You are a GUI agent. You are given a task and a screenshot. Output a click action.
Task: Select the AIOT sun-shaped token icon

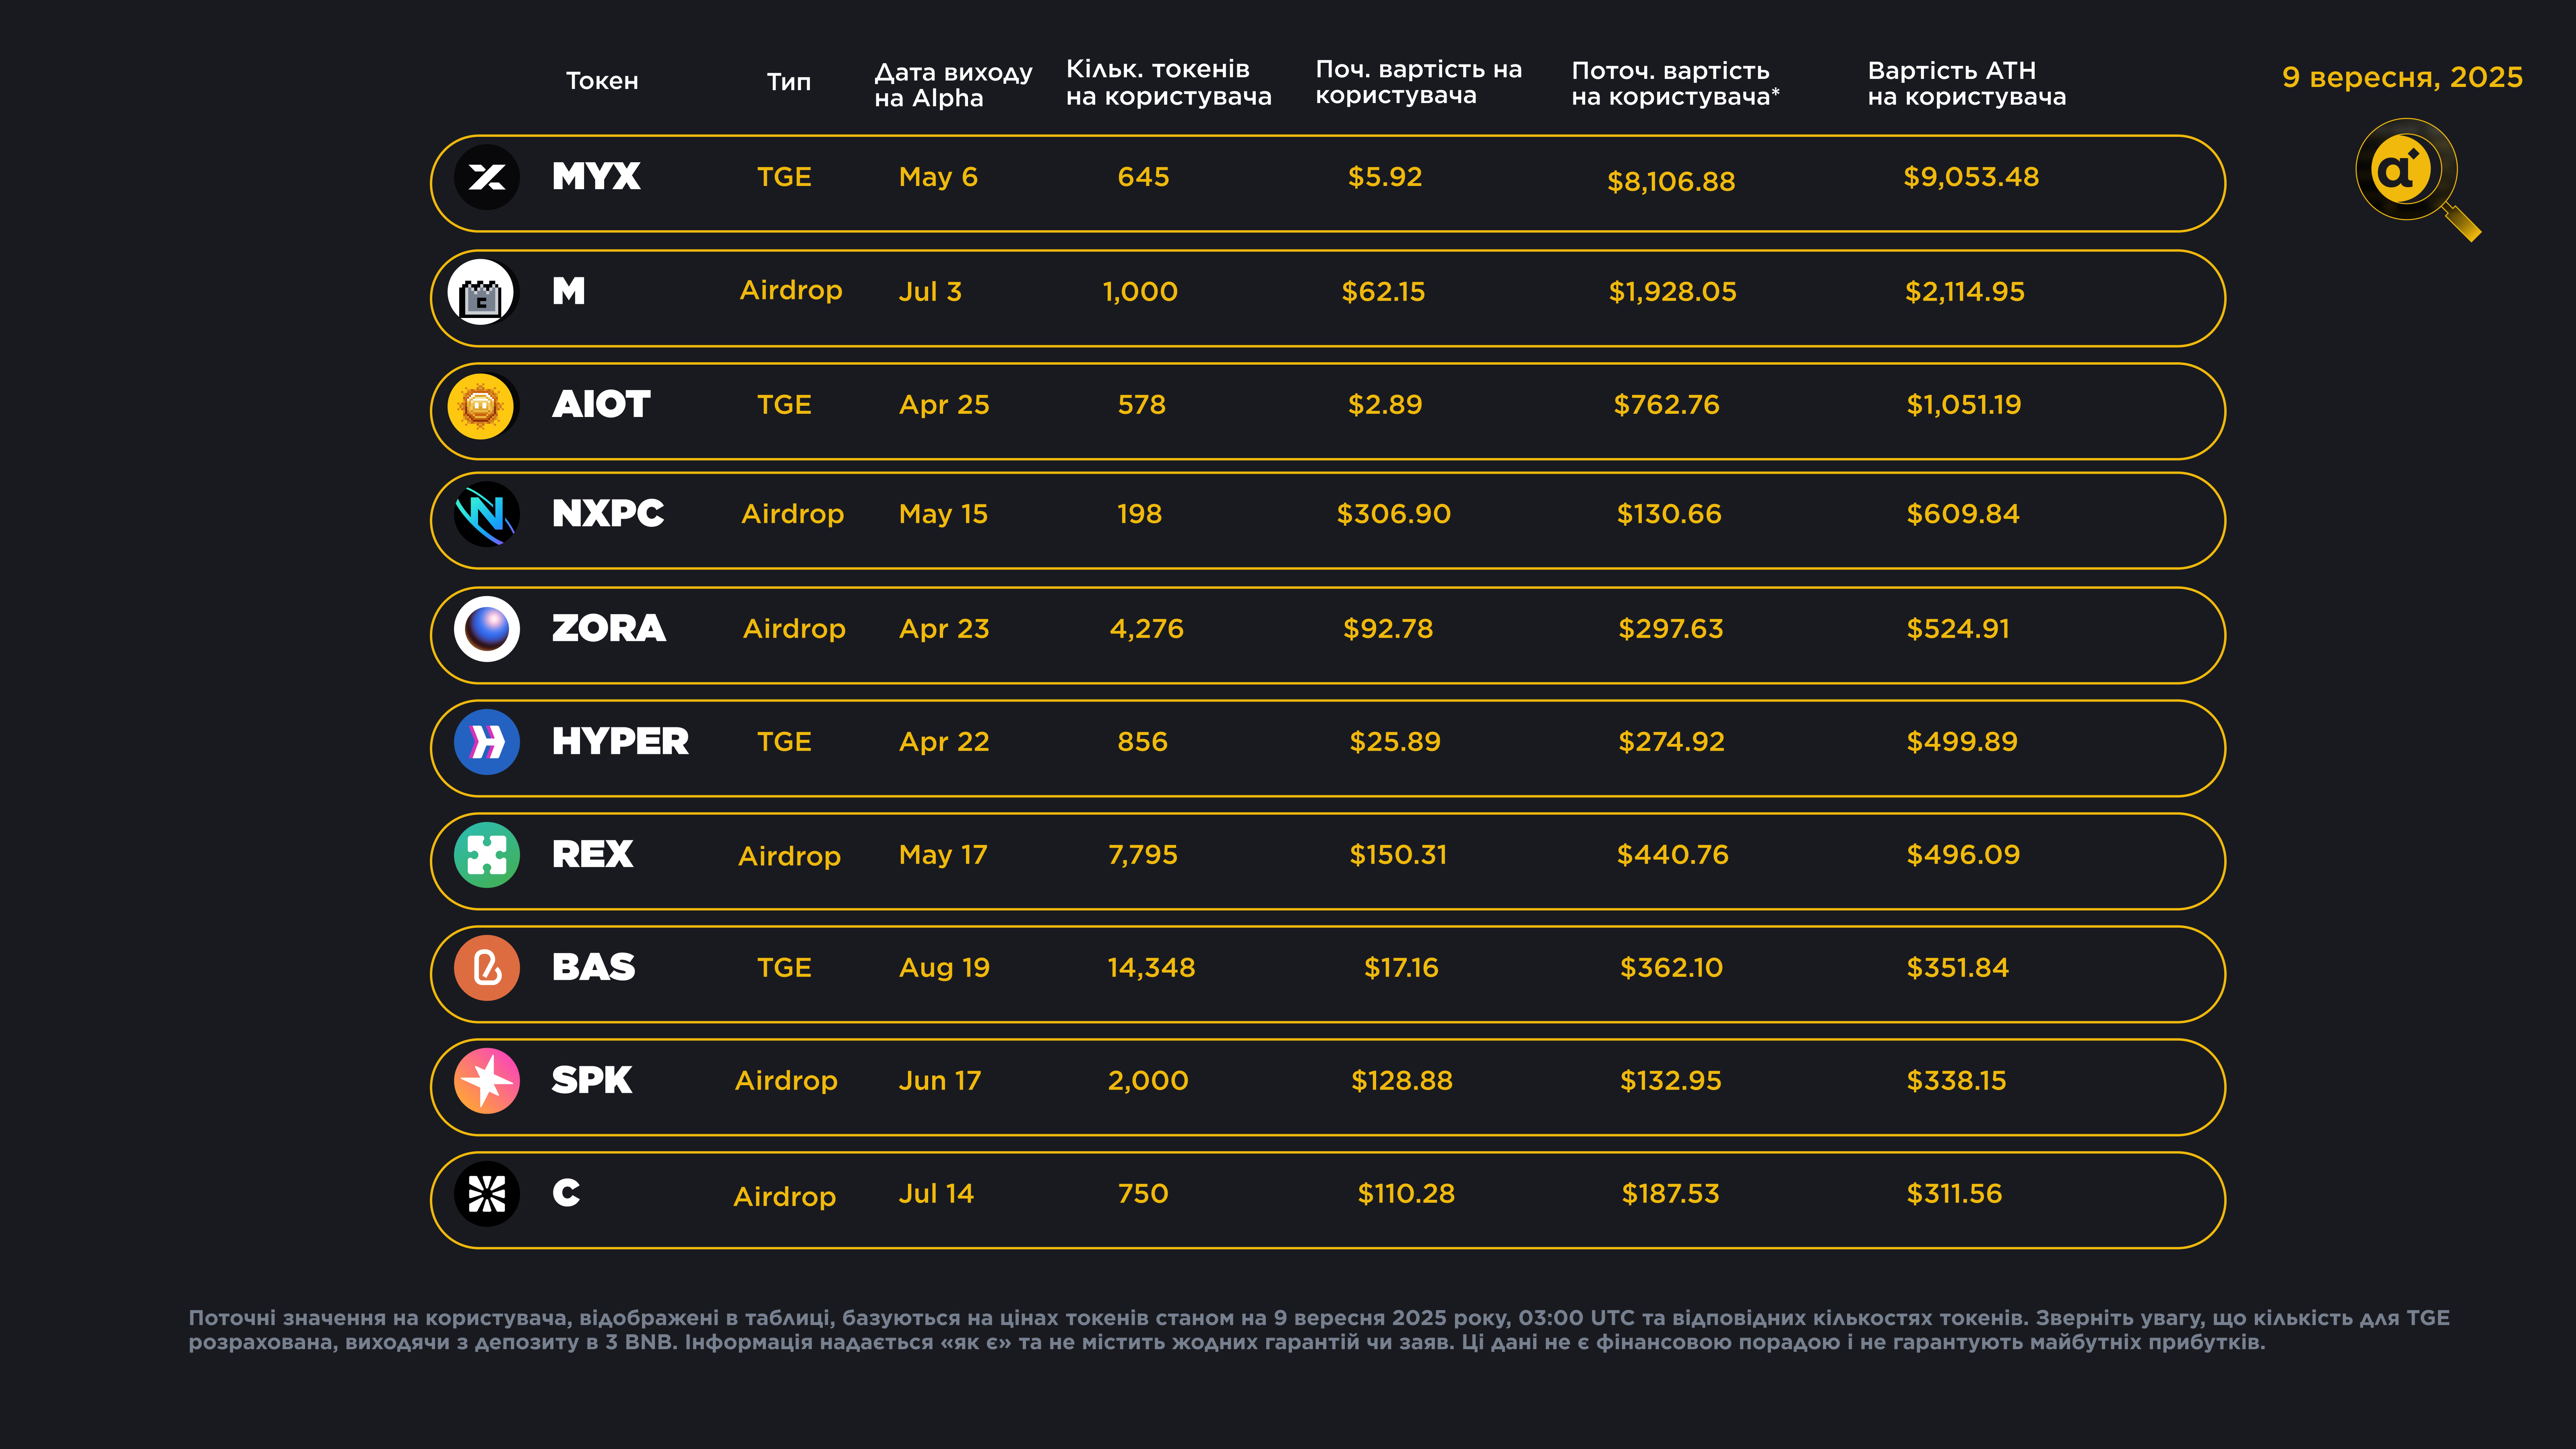(x=481, y=406)
